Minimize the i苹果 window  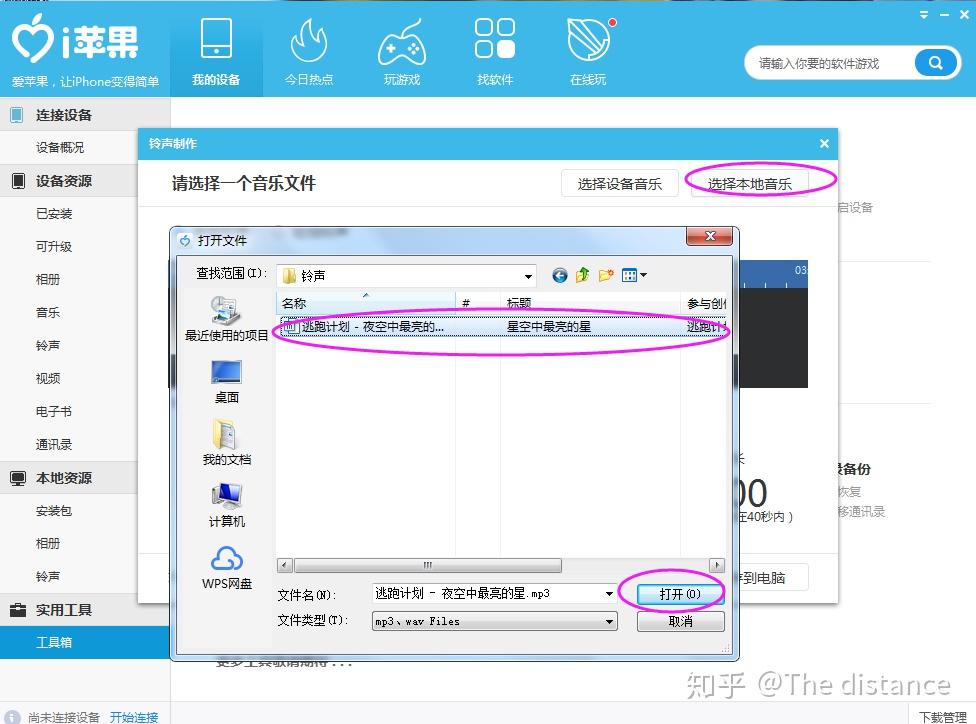click(944, 14)
